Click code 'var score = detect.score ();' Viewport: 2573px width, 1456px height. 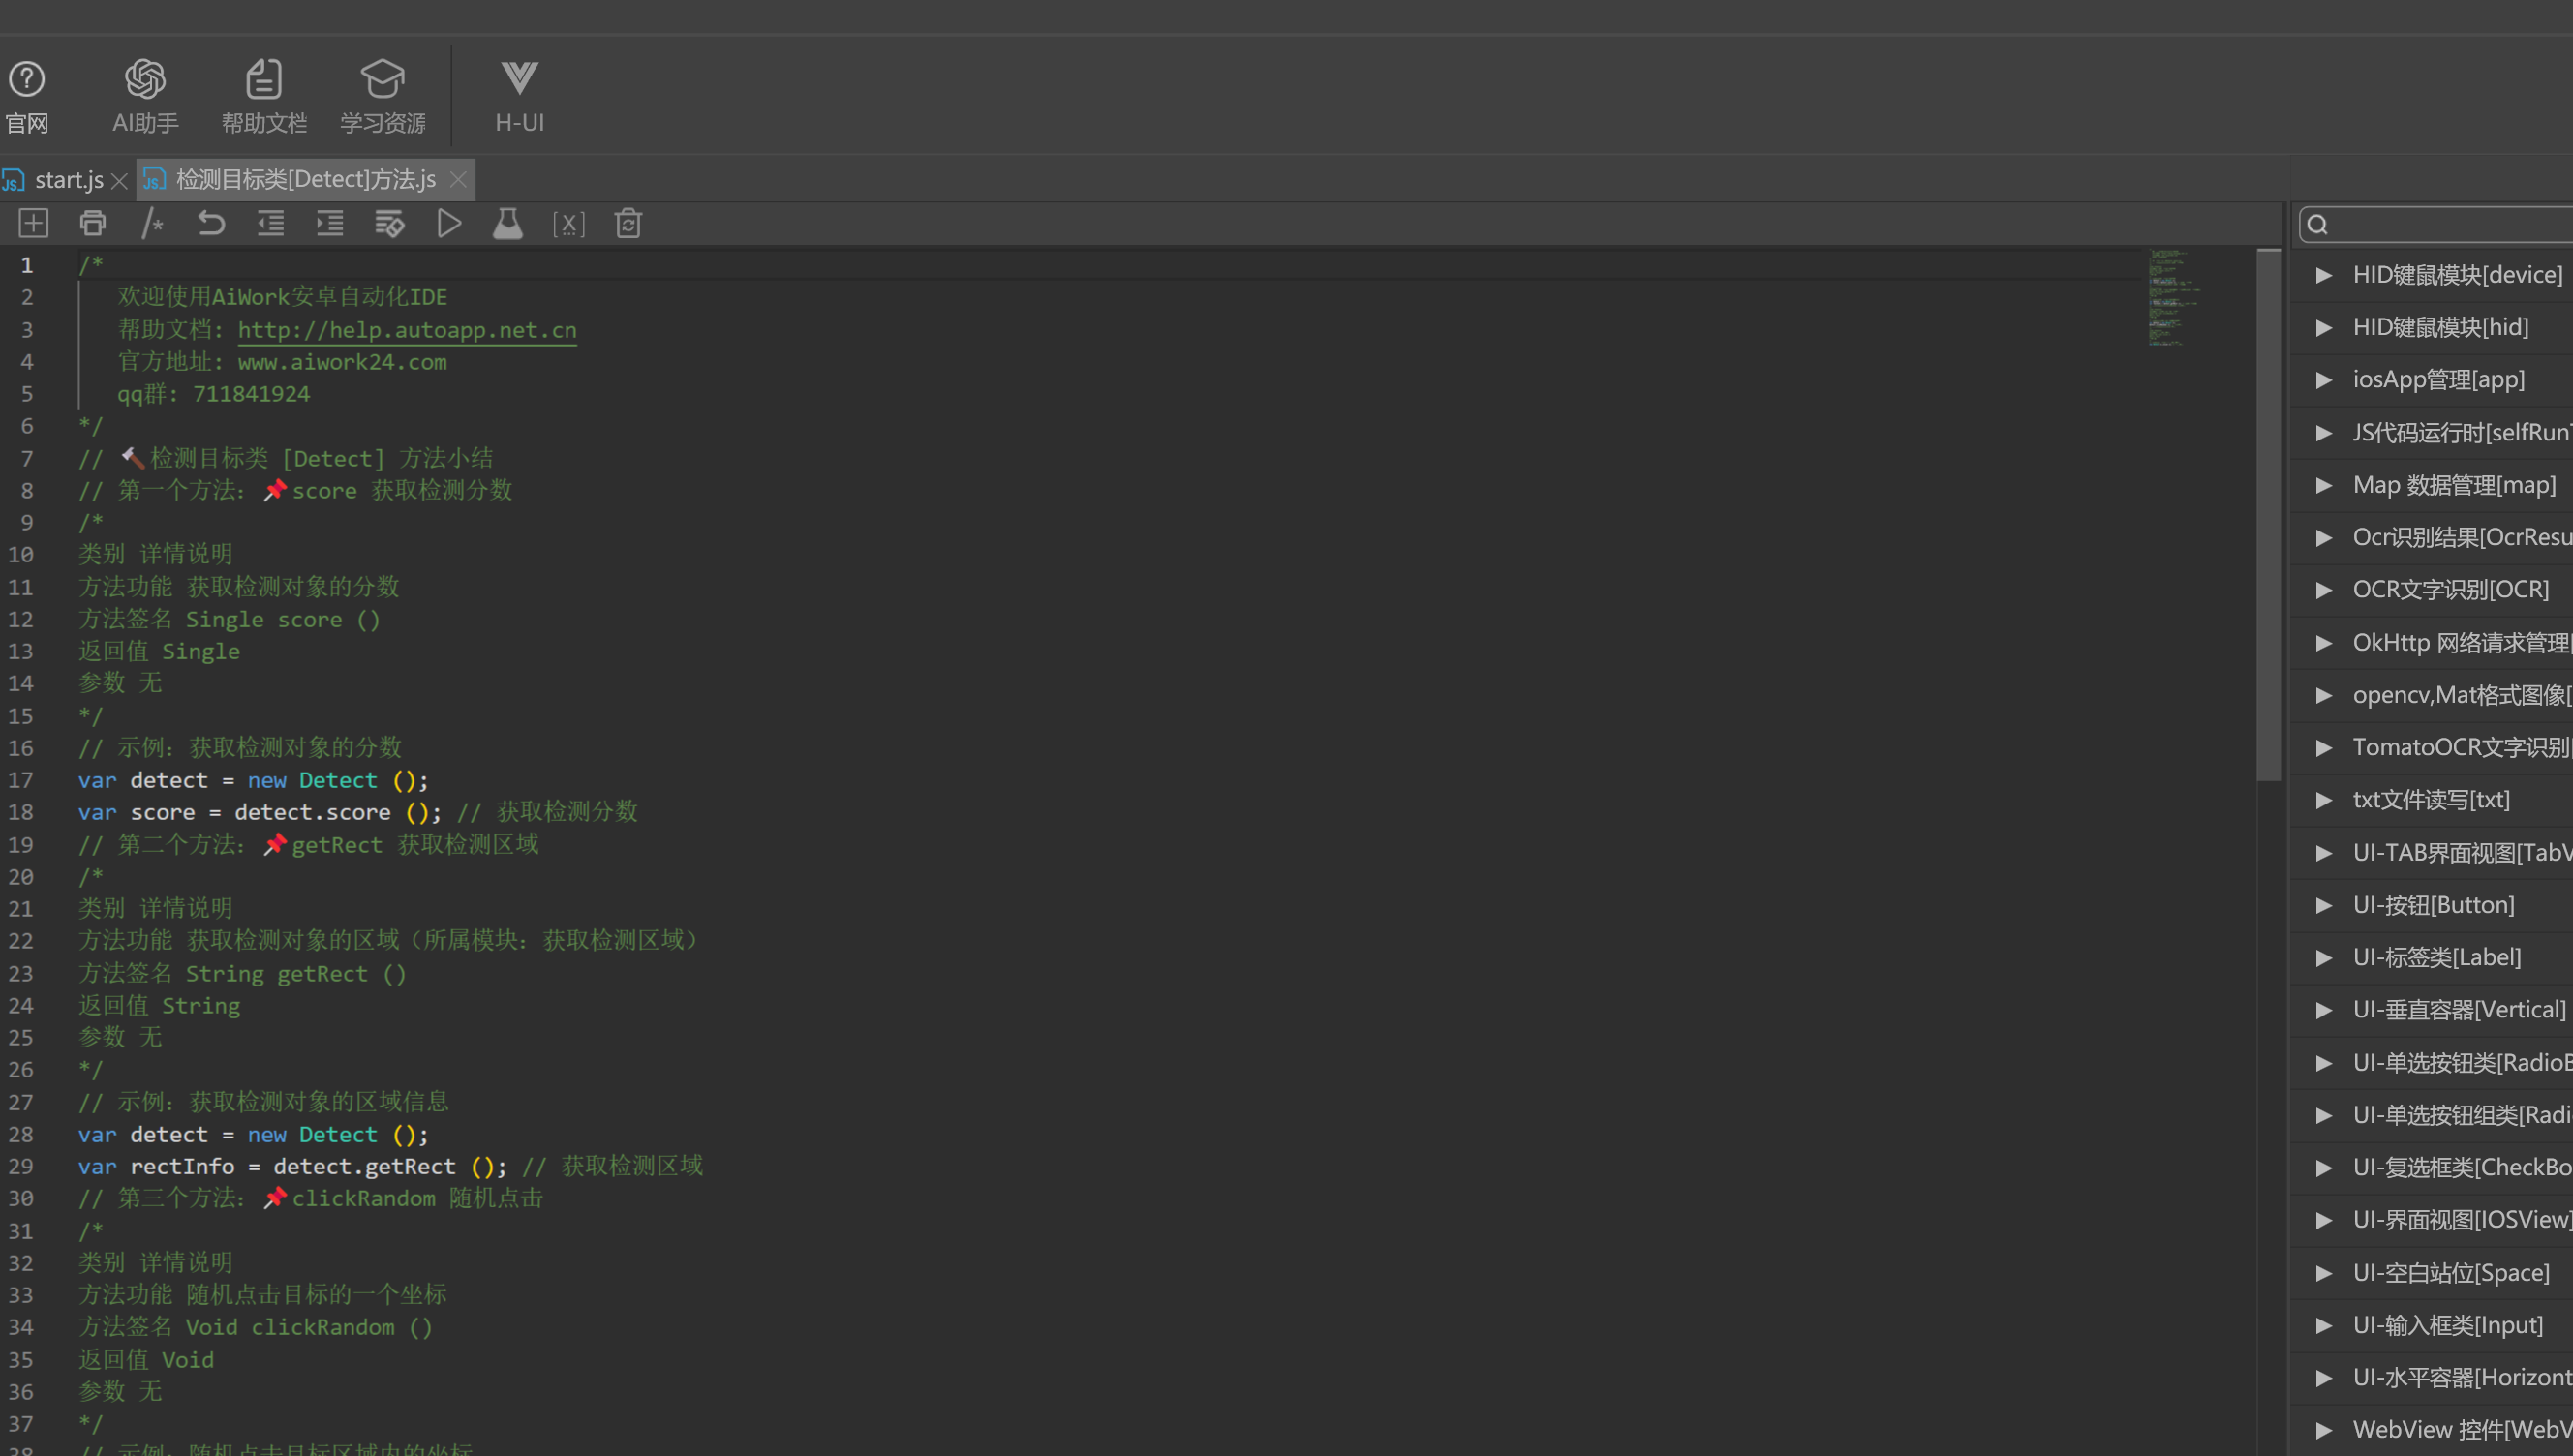[x=260, y=812]
